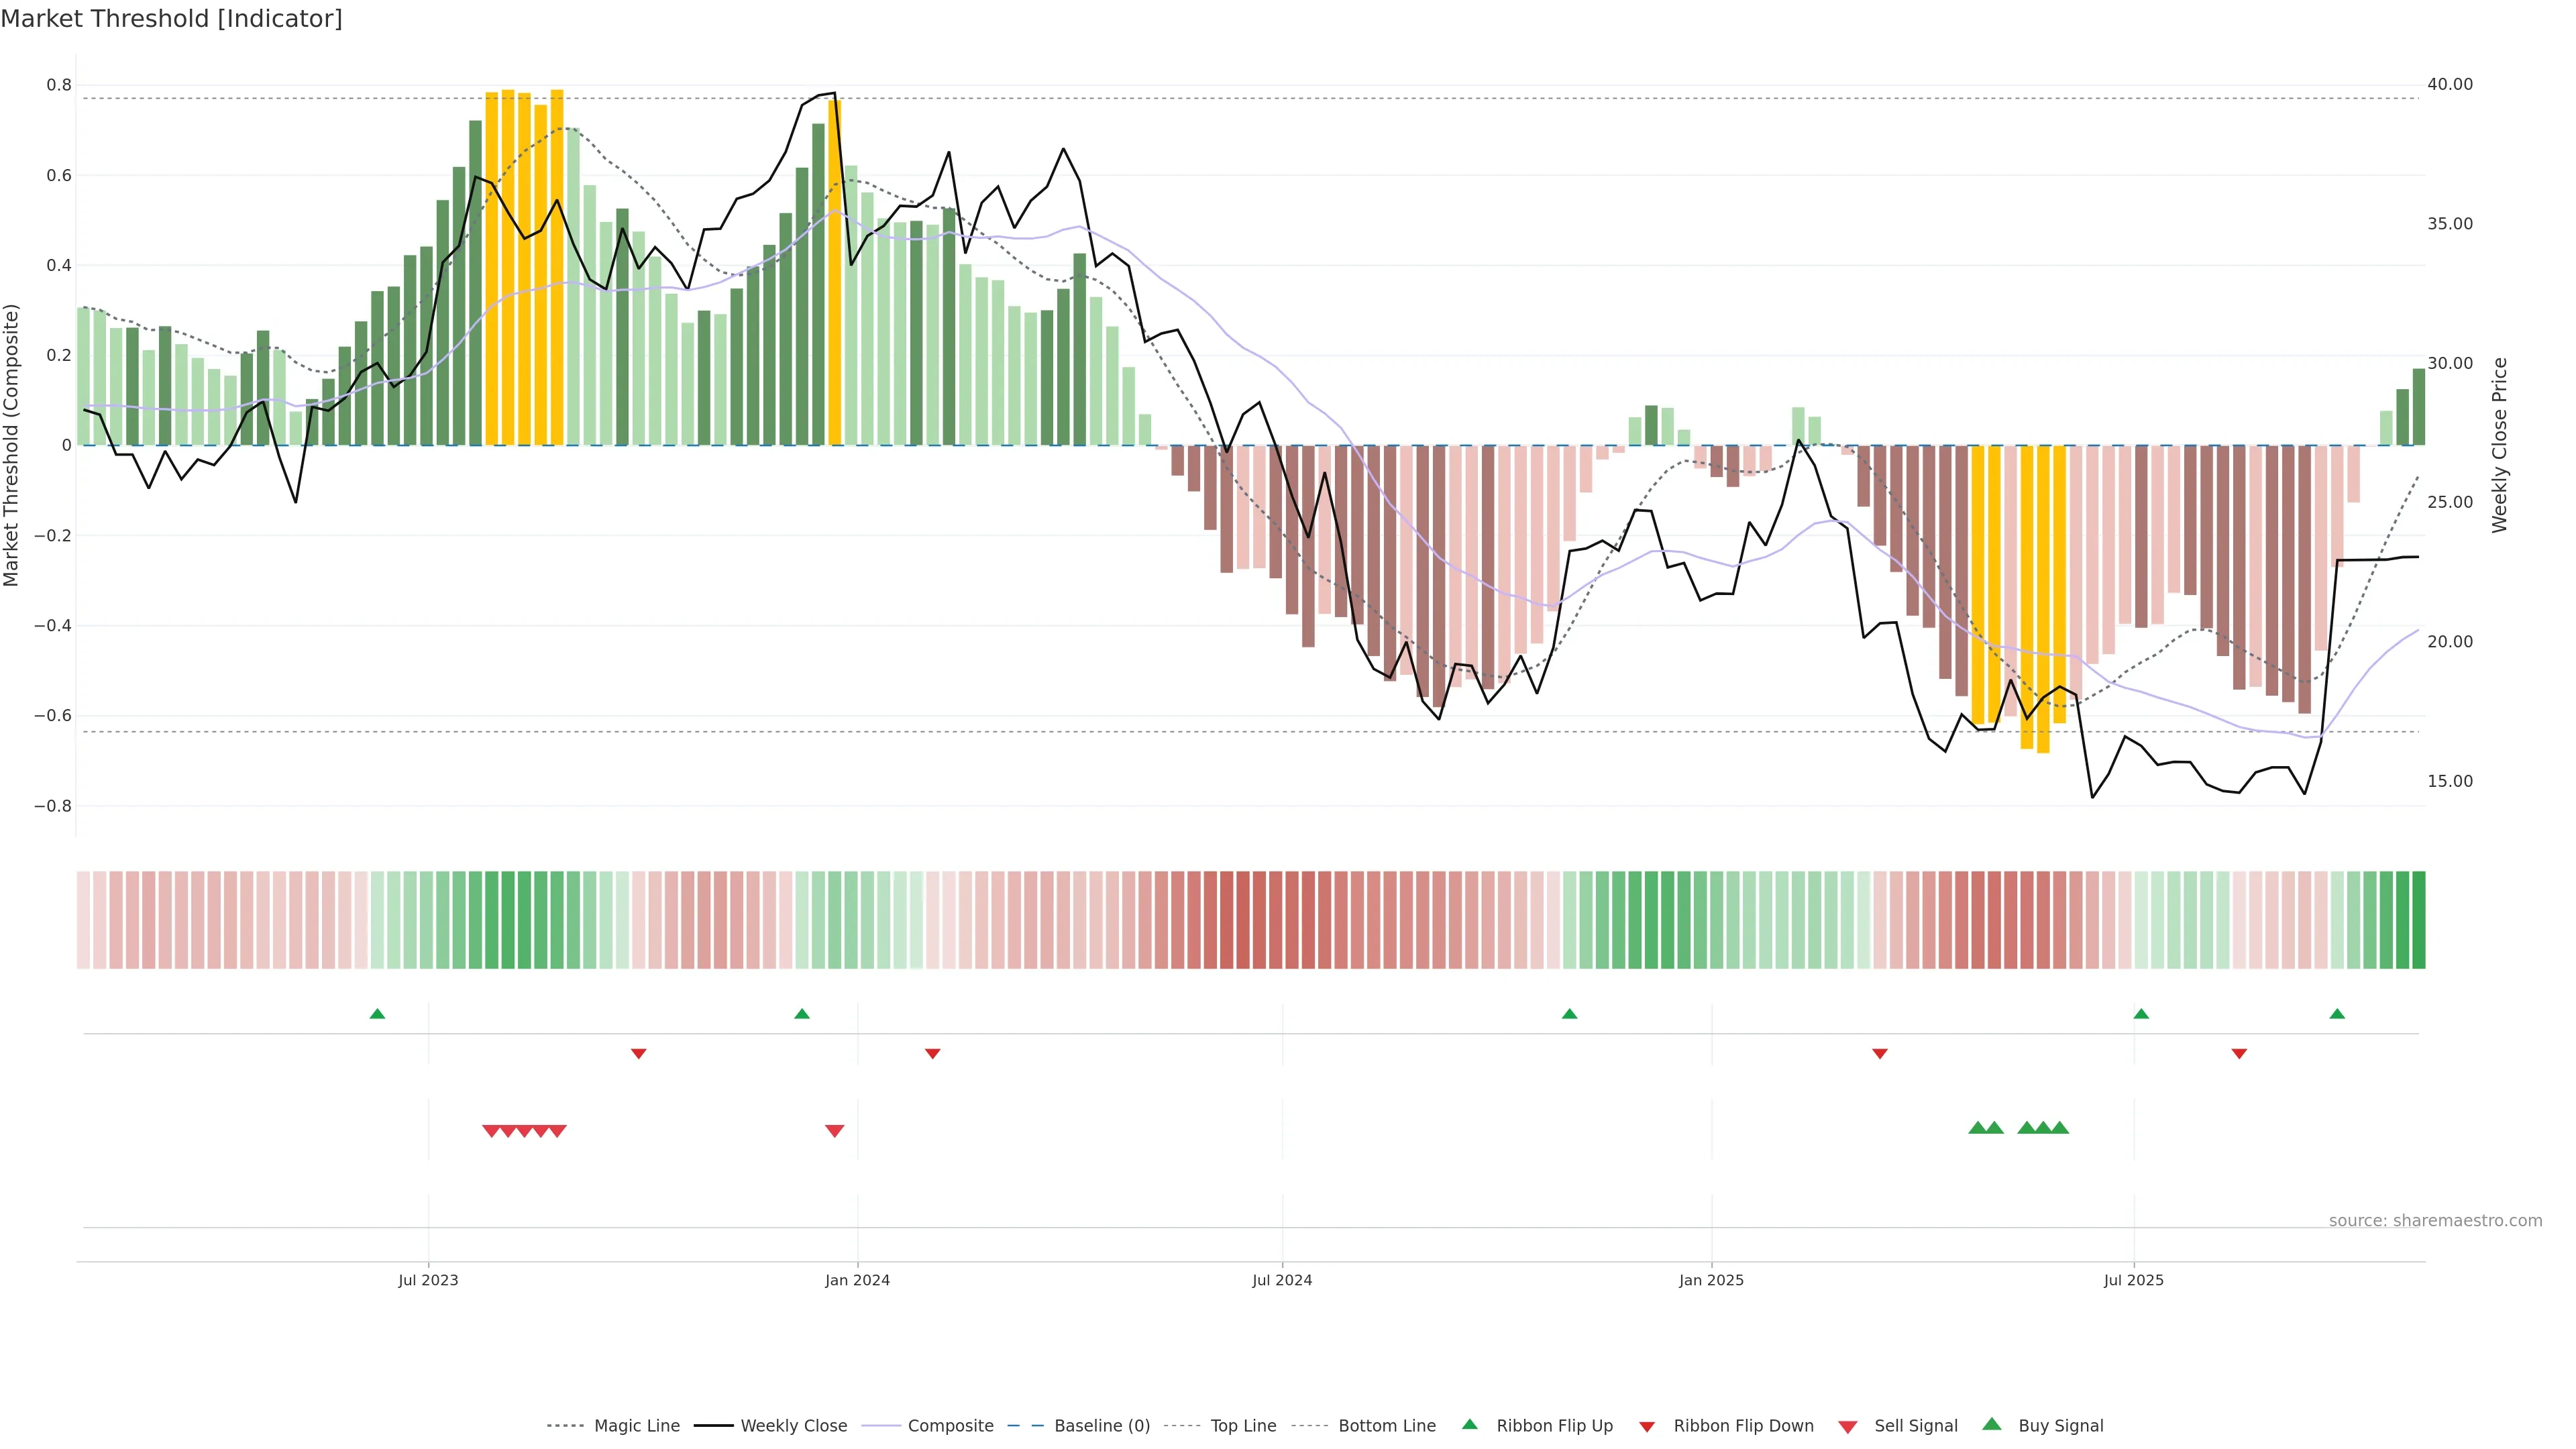Click the Jul 2024 x-axis label
Viewport: 2576px width, 1449px height.
click(1282, 1280)
